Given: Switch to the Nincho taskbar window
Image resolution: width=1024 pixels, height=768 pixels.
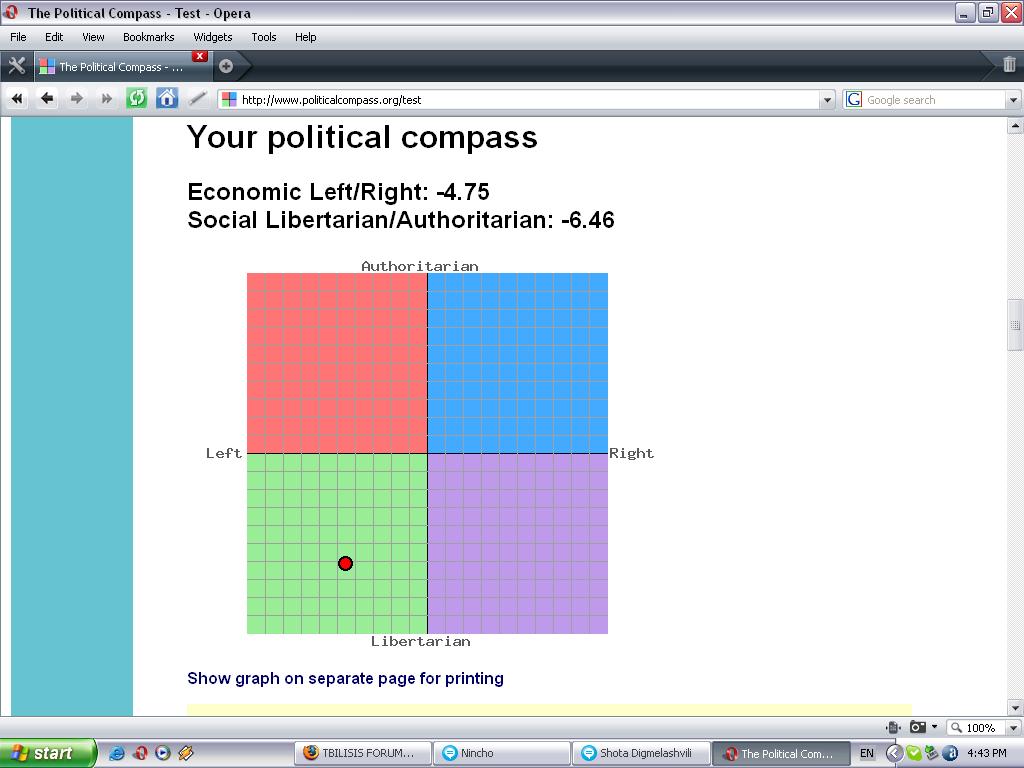Looking at the screenshot, I should pyautogui.click(x=502, y=753).
